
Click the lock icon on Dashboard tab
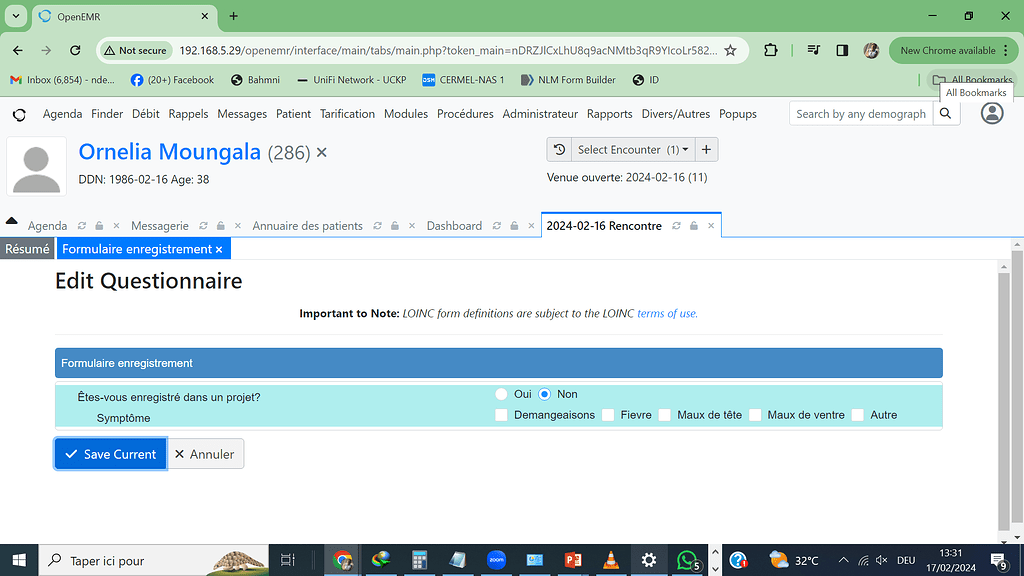point(513,226)
